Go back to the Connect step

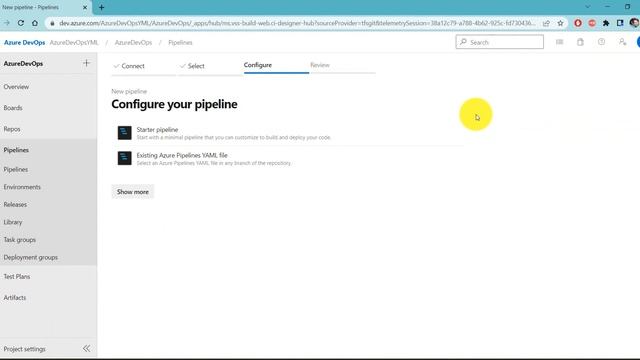click(x=144, y=66)
